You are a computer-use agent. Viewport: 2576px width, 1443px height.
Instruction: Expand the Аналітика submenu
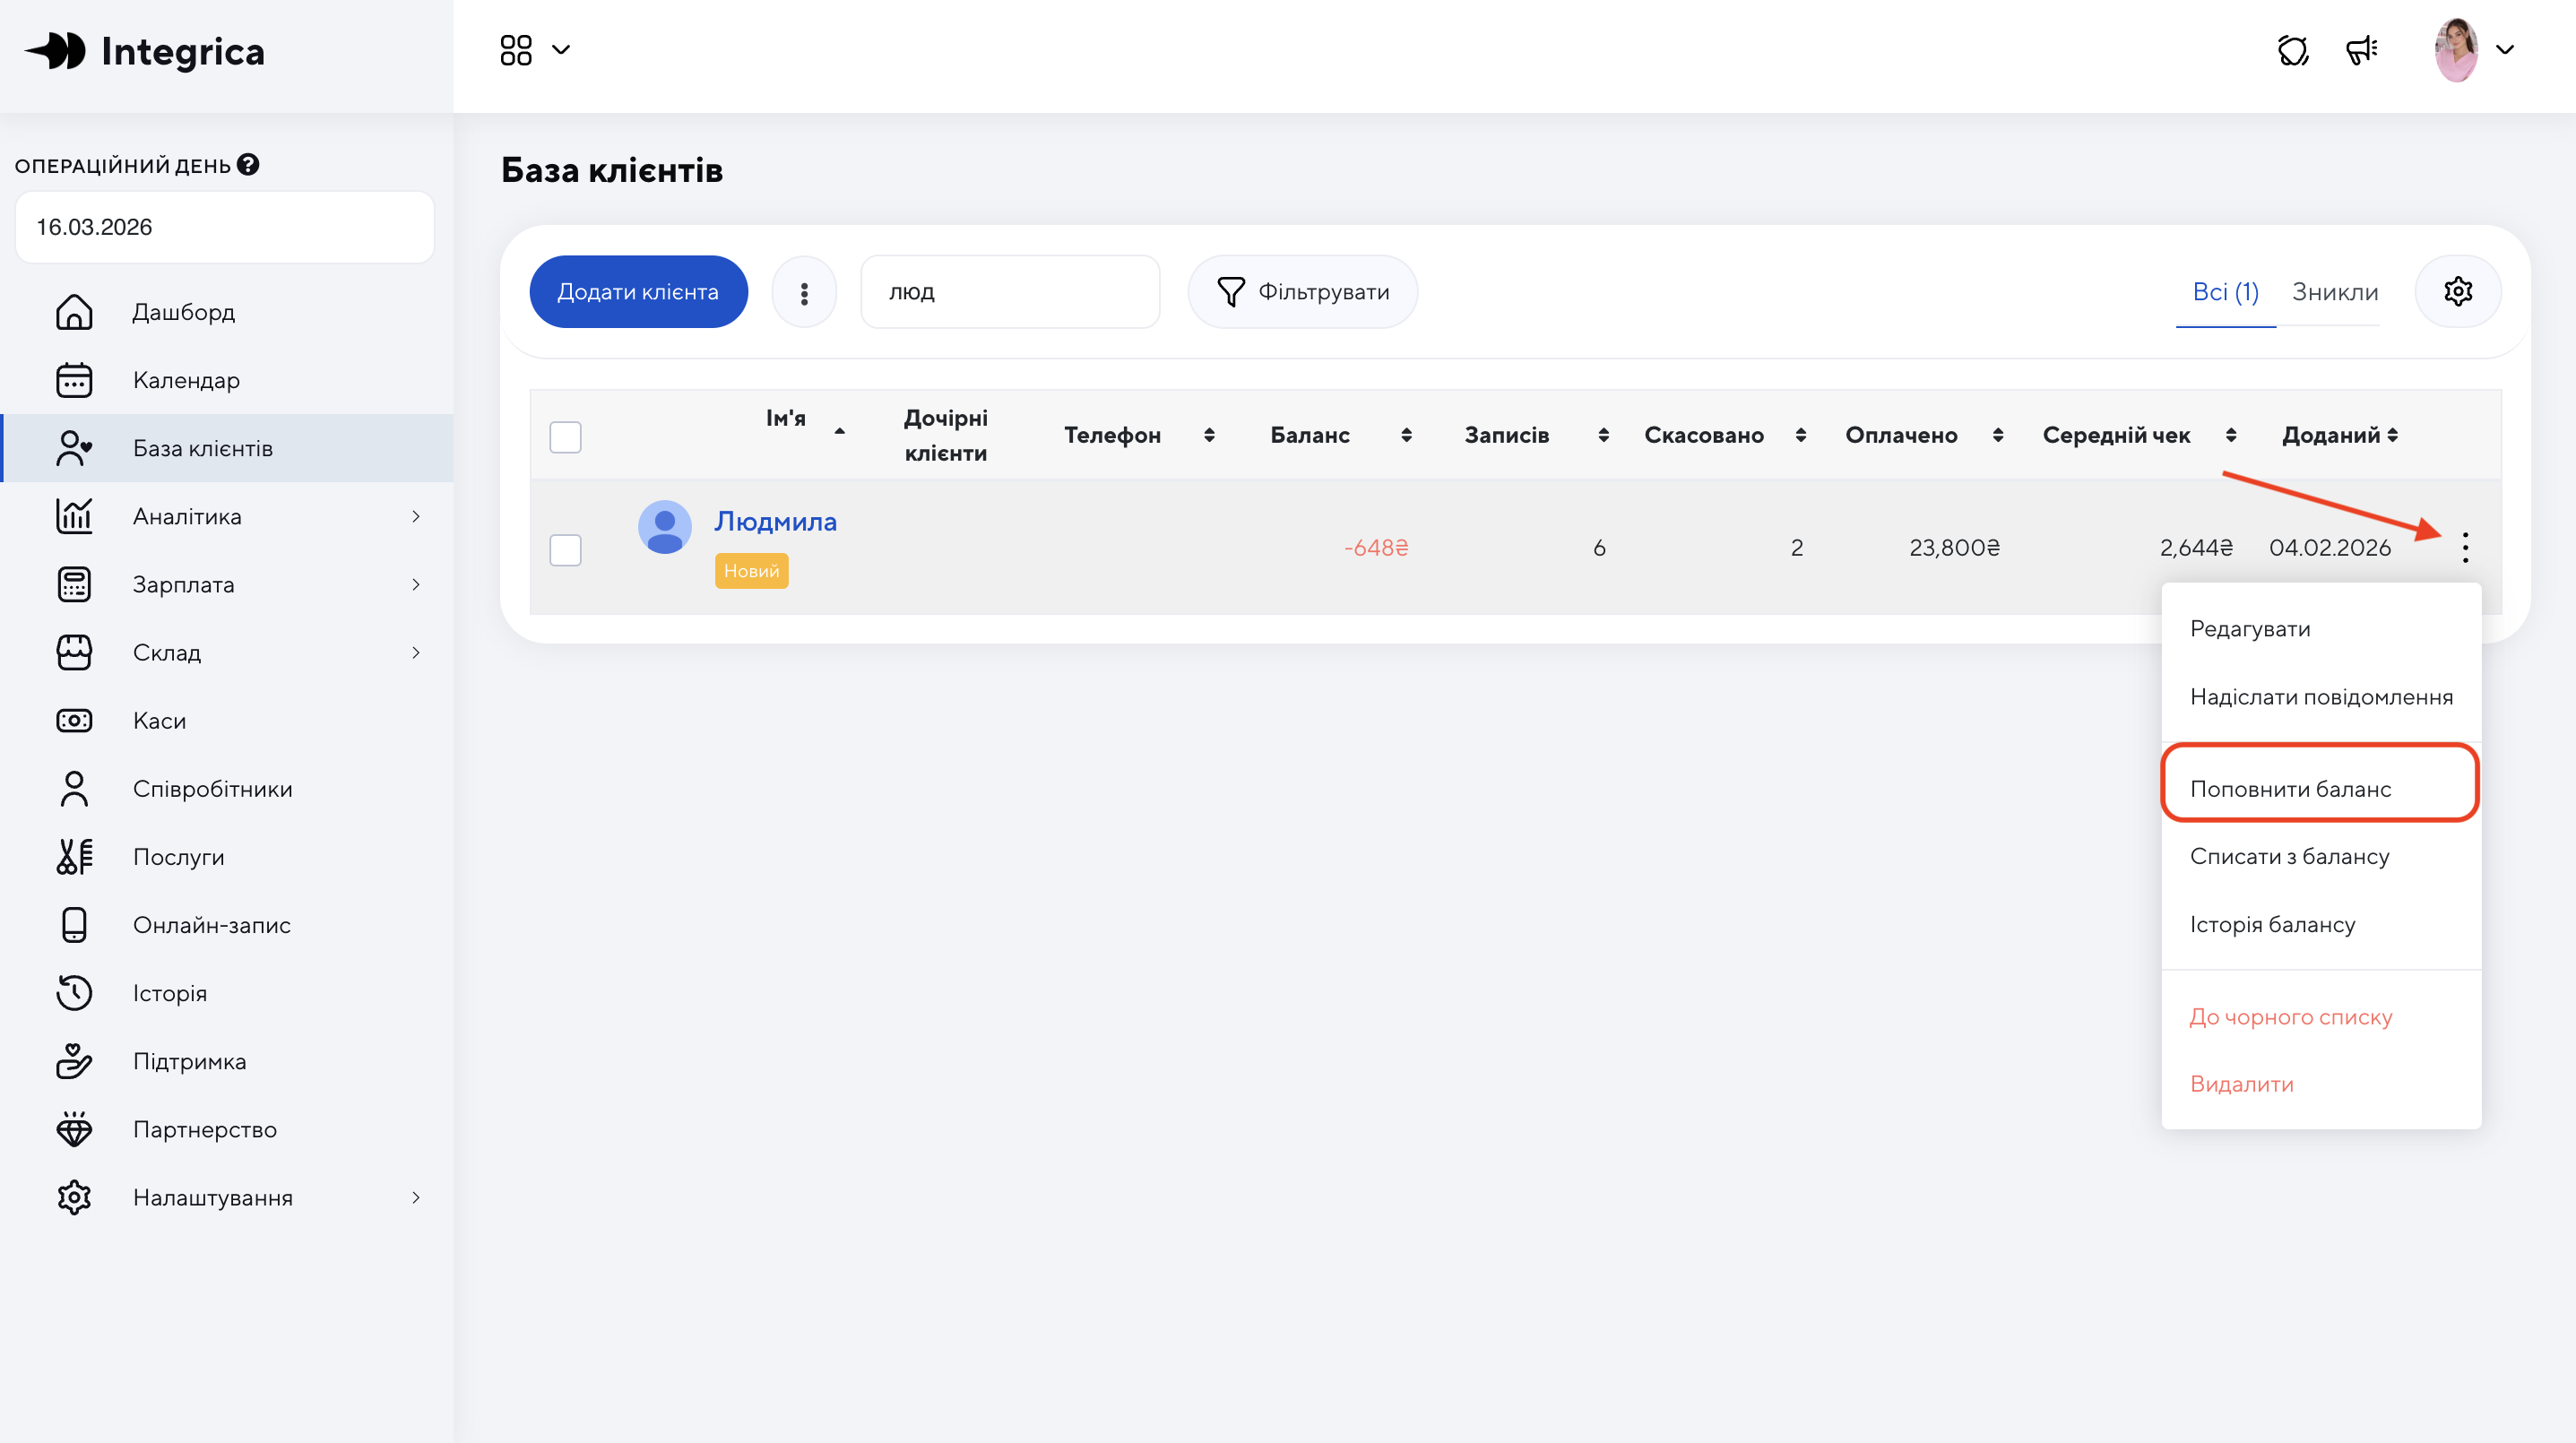click(416, 516)
